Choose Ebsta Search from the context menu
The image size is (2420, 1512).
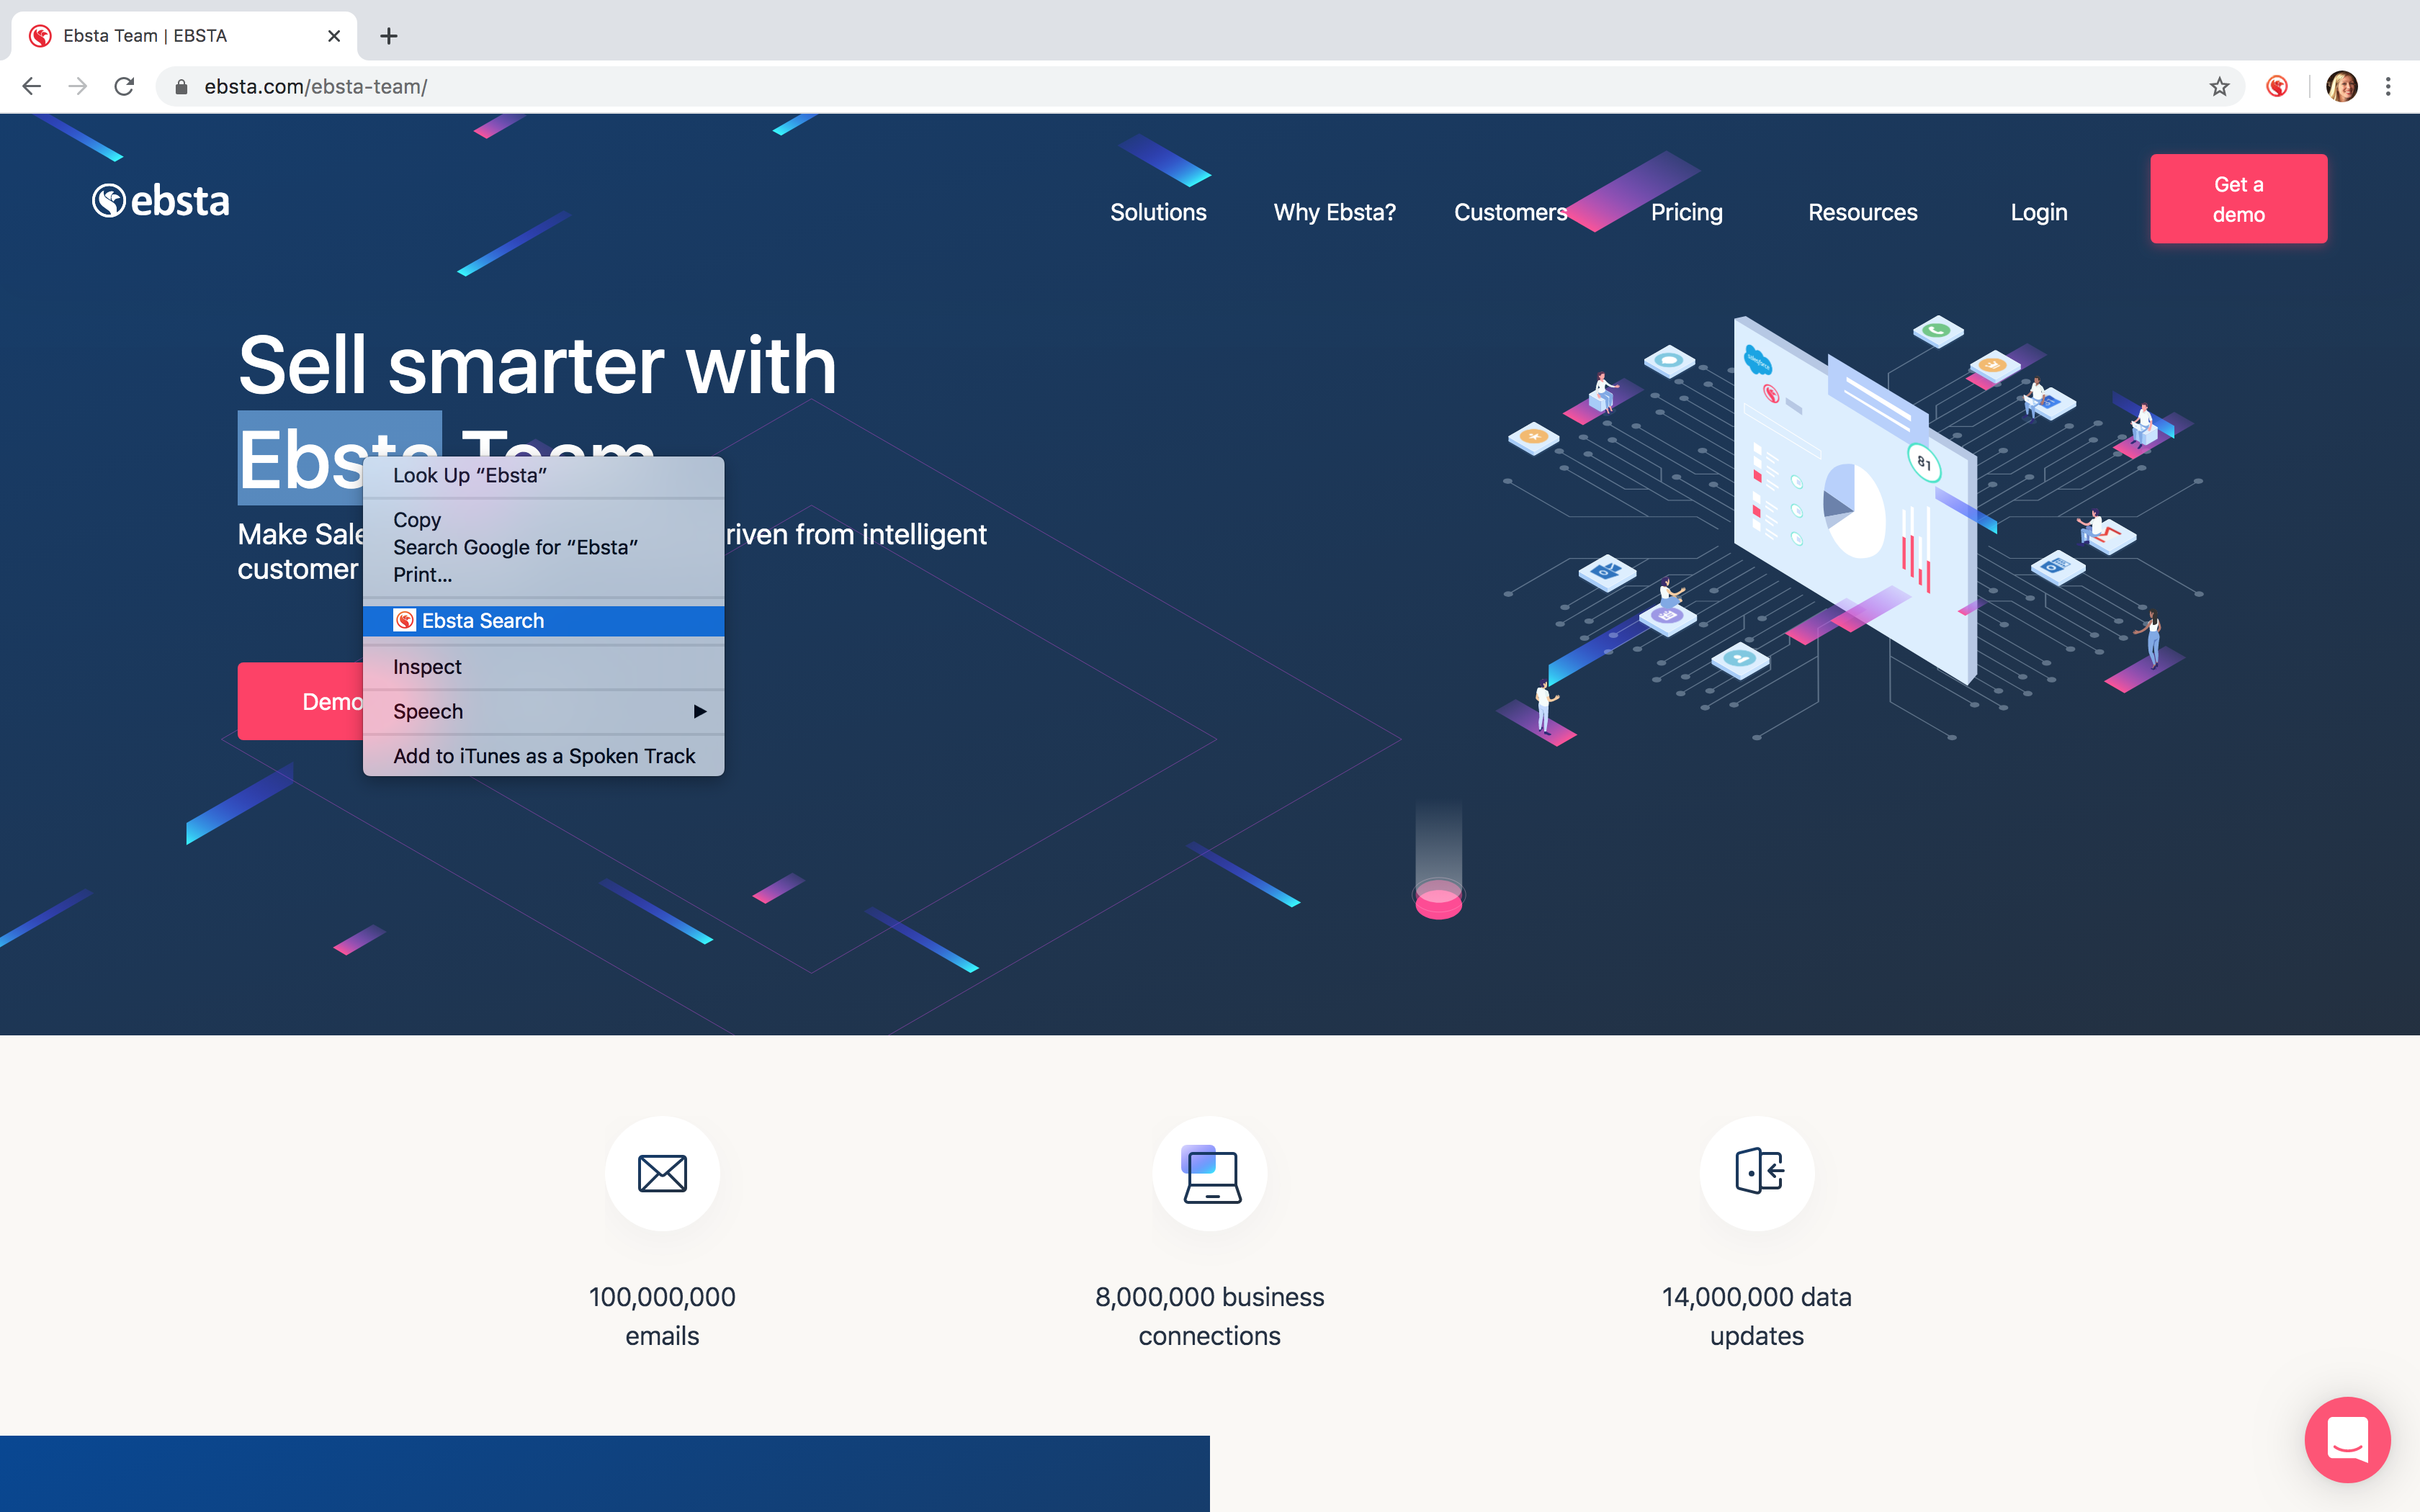coord(483,621)
